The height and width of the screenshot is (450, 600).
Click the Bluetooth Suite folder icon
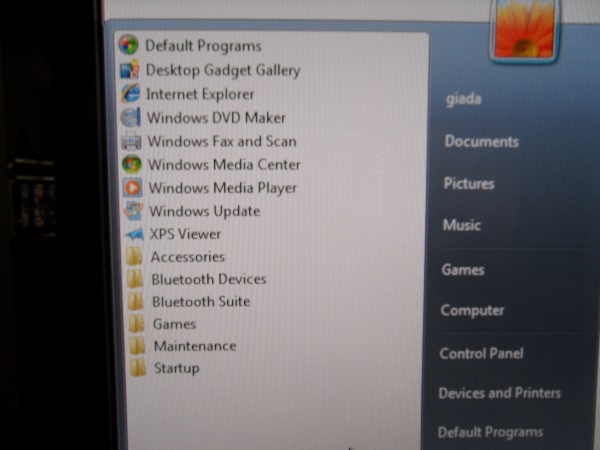pyautogui.click(x=136, y=301)
